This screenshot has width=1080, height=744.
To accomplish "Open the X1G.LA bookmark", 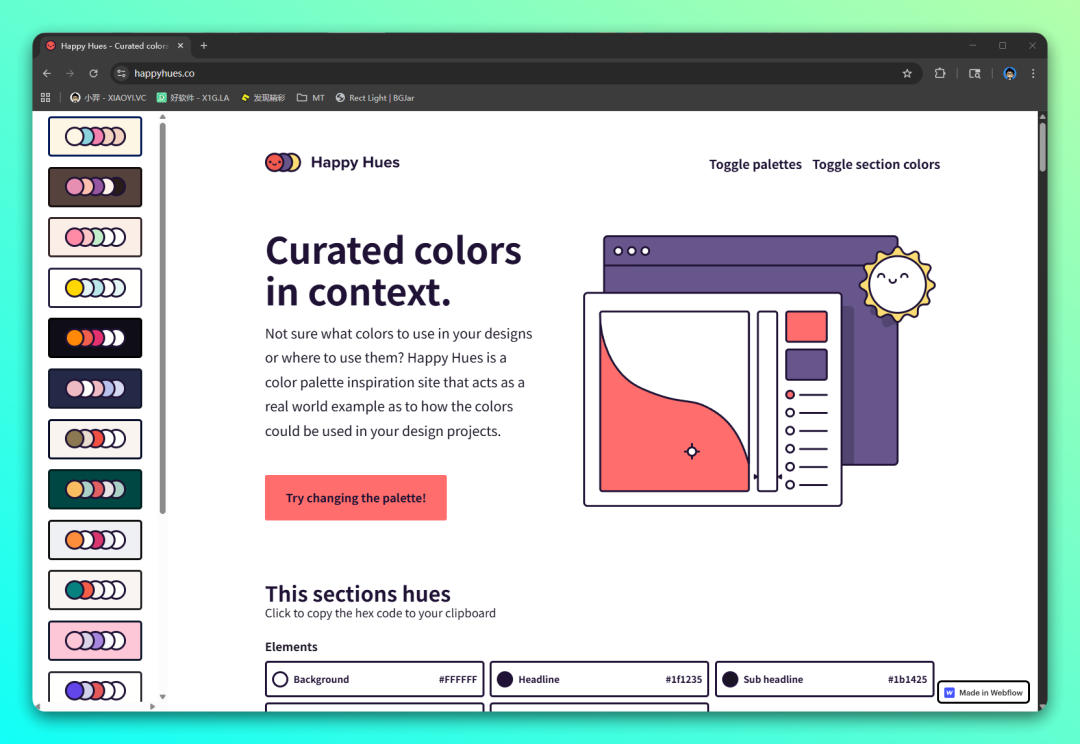I will click(193, 98).
